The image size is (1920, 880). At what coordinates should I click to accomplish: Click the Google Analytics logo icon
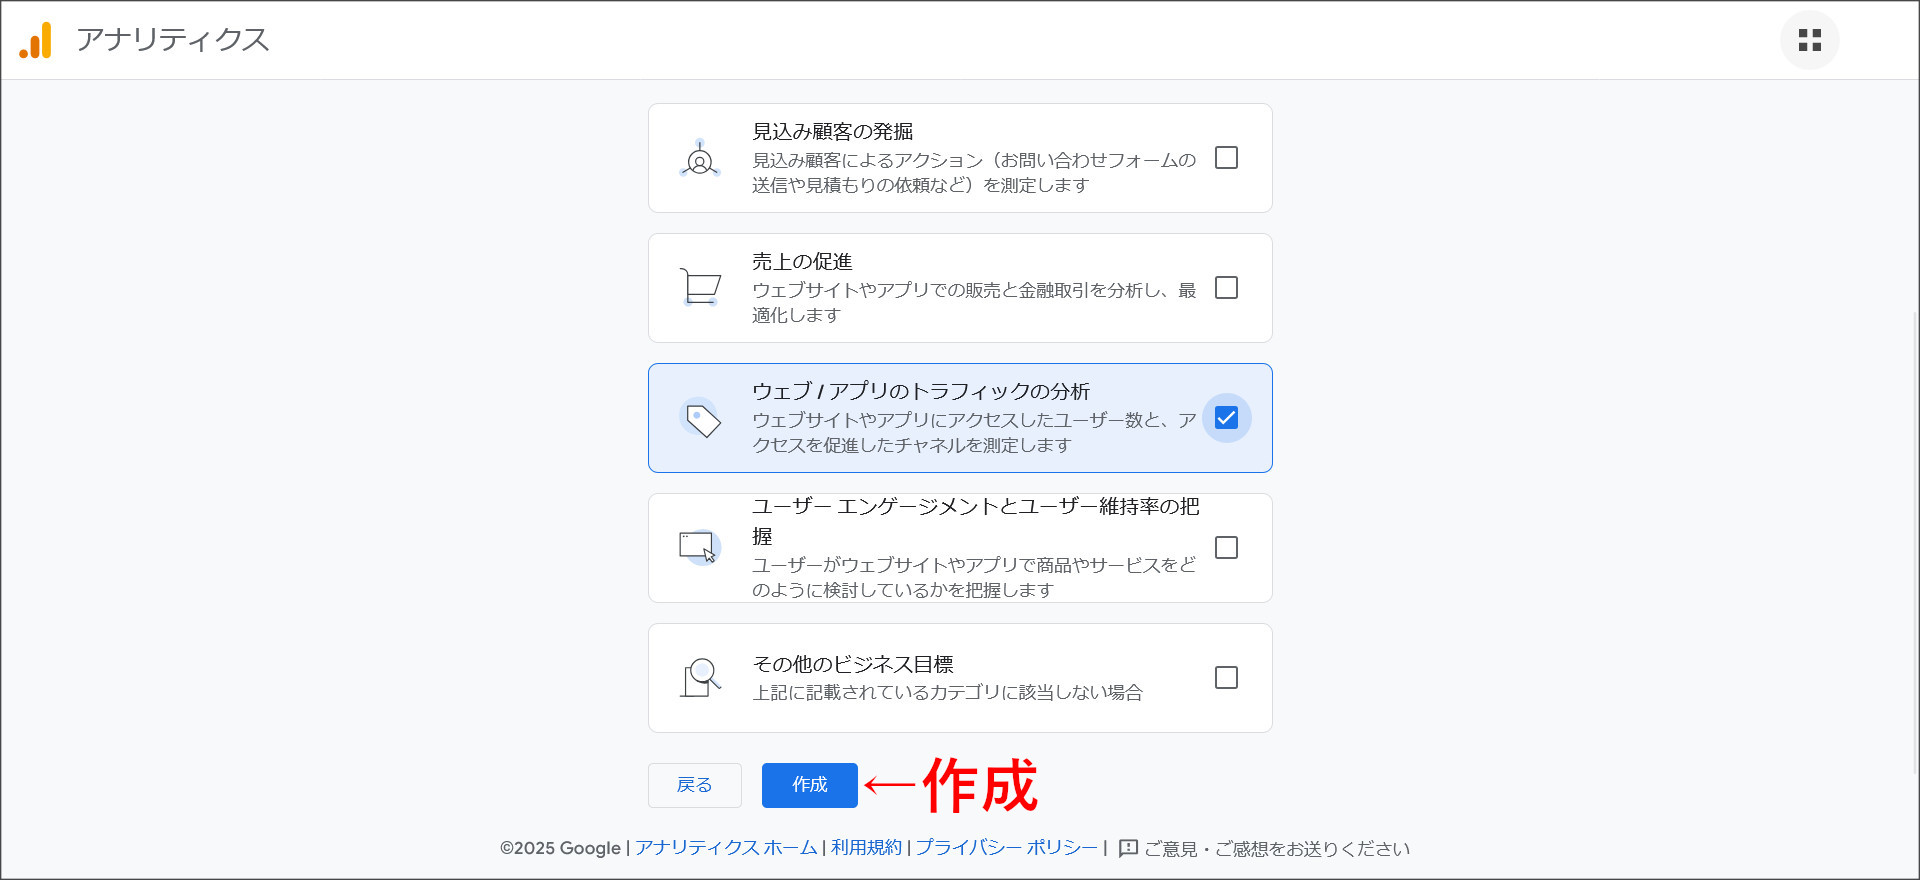click(x=36, y=40)
